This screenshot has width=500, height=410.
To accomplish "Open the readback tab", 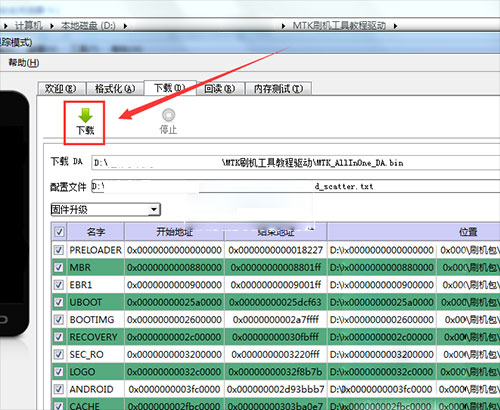I will pyautogui.click(x=220, y=89).
